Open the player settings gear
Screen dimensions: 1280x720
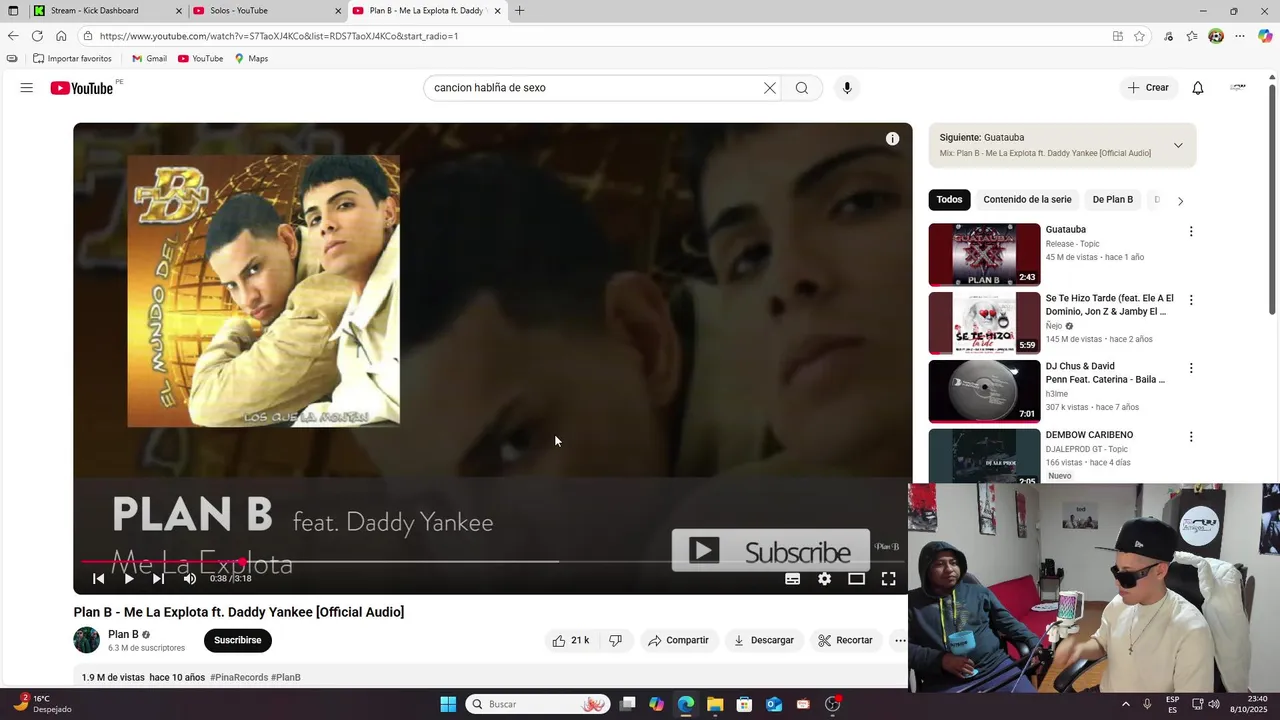[x=825, y=578]
